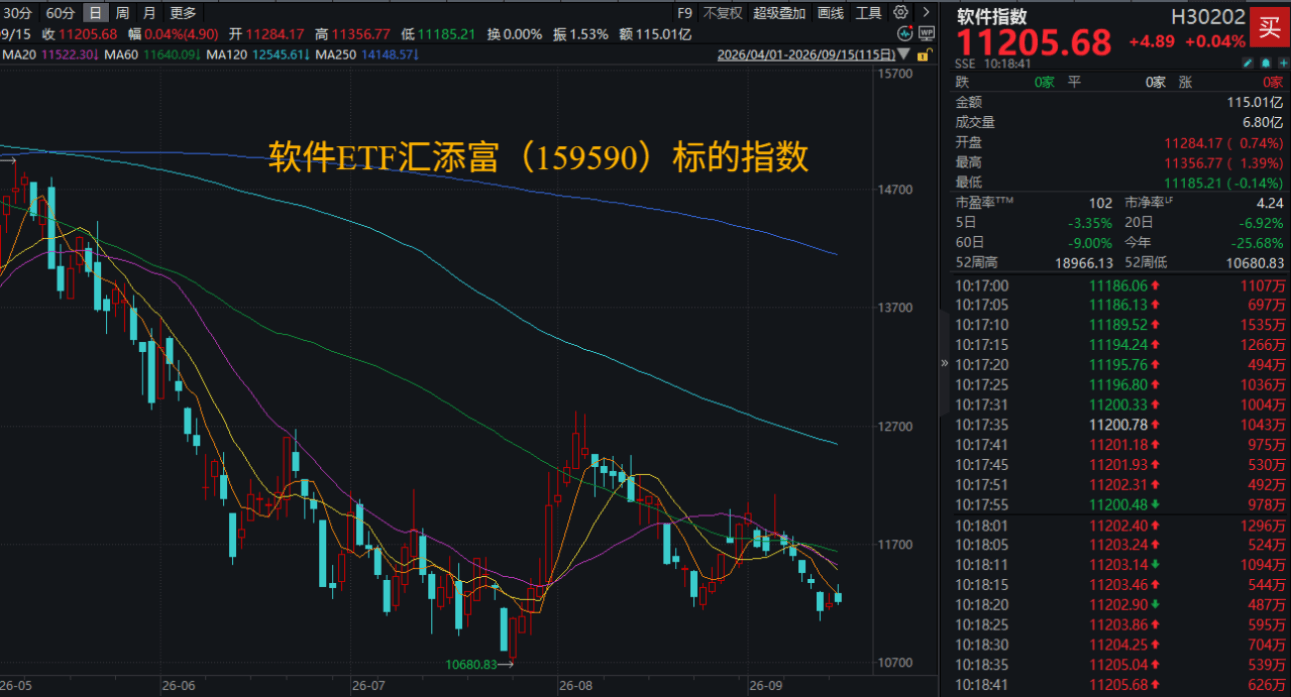Select the 周 weekly period tab
The height and width of the screenshot is (697, 1291).
122,13
